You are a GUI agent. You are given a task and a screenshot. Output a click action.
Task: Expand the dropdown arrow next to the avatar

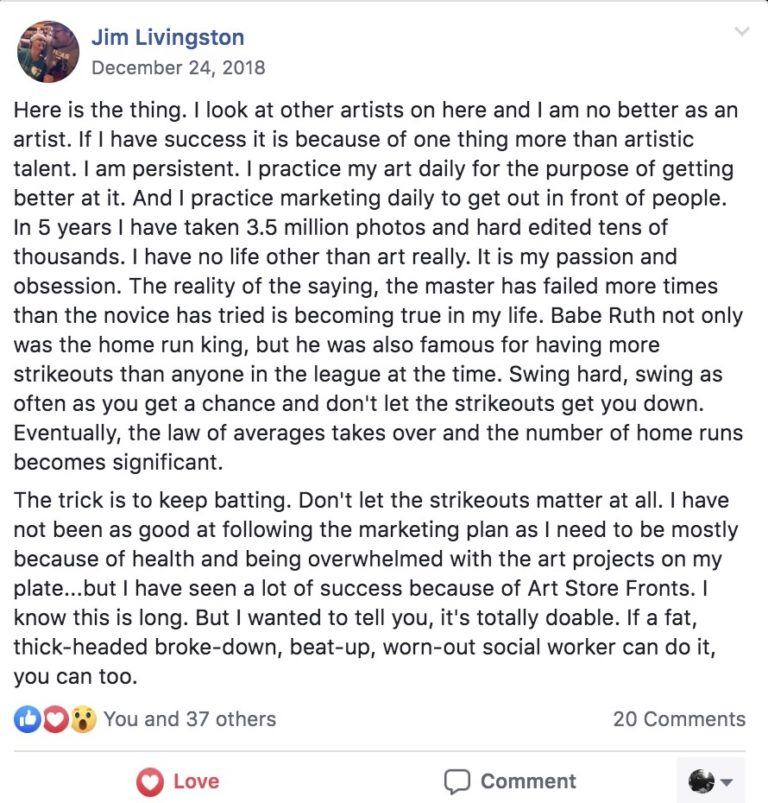click(x=726, y=782)
